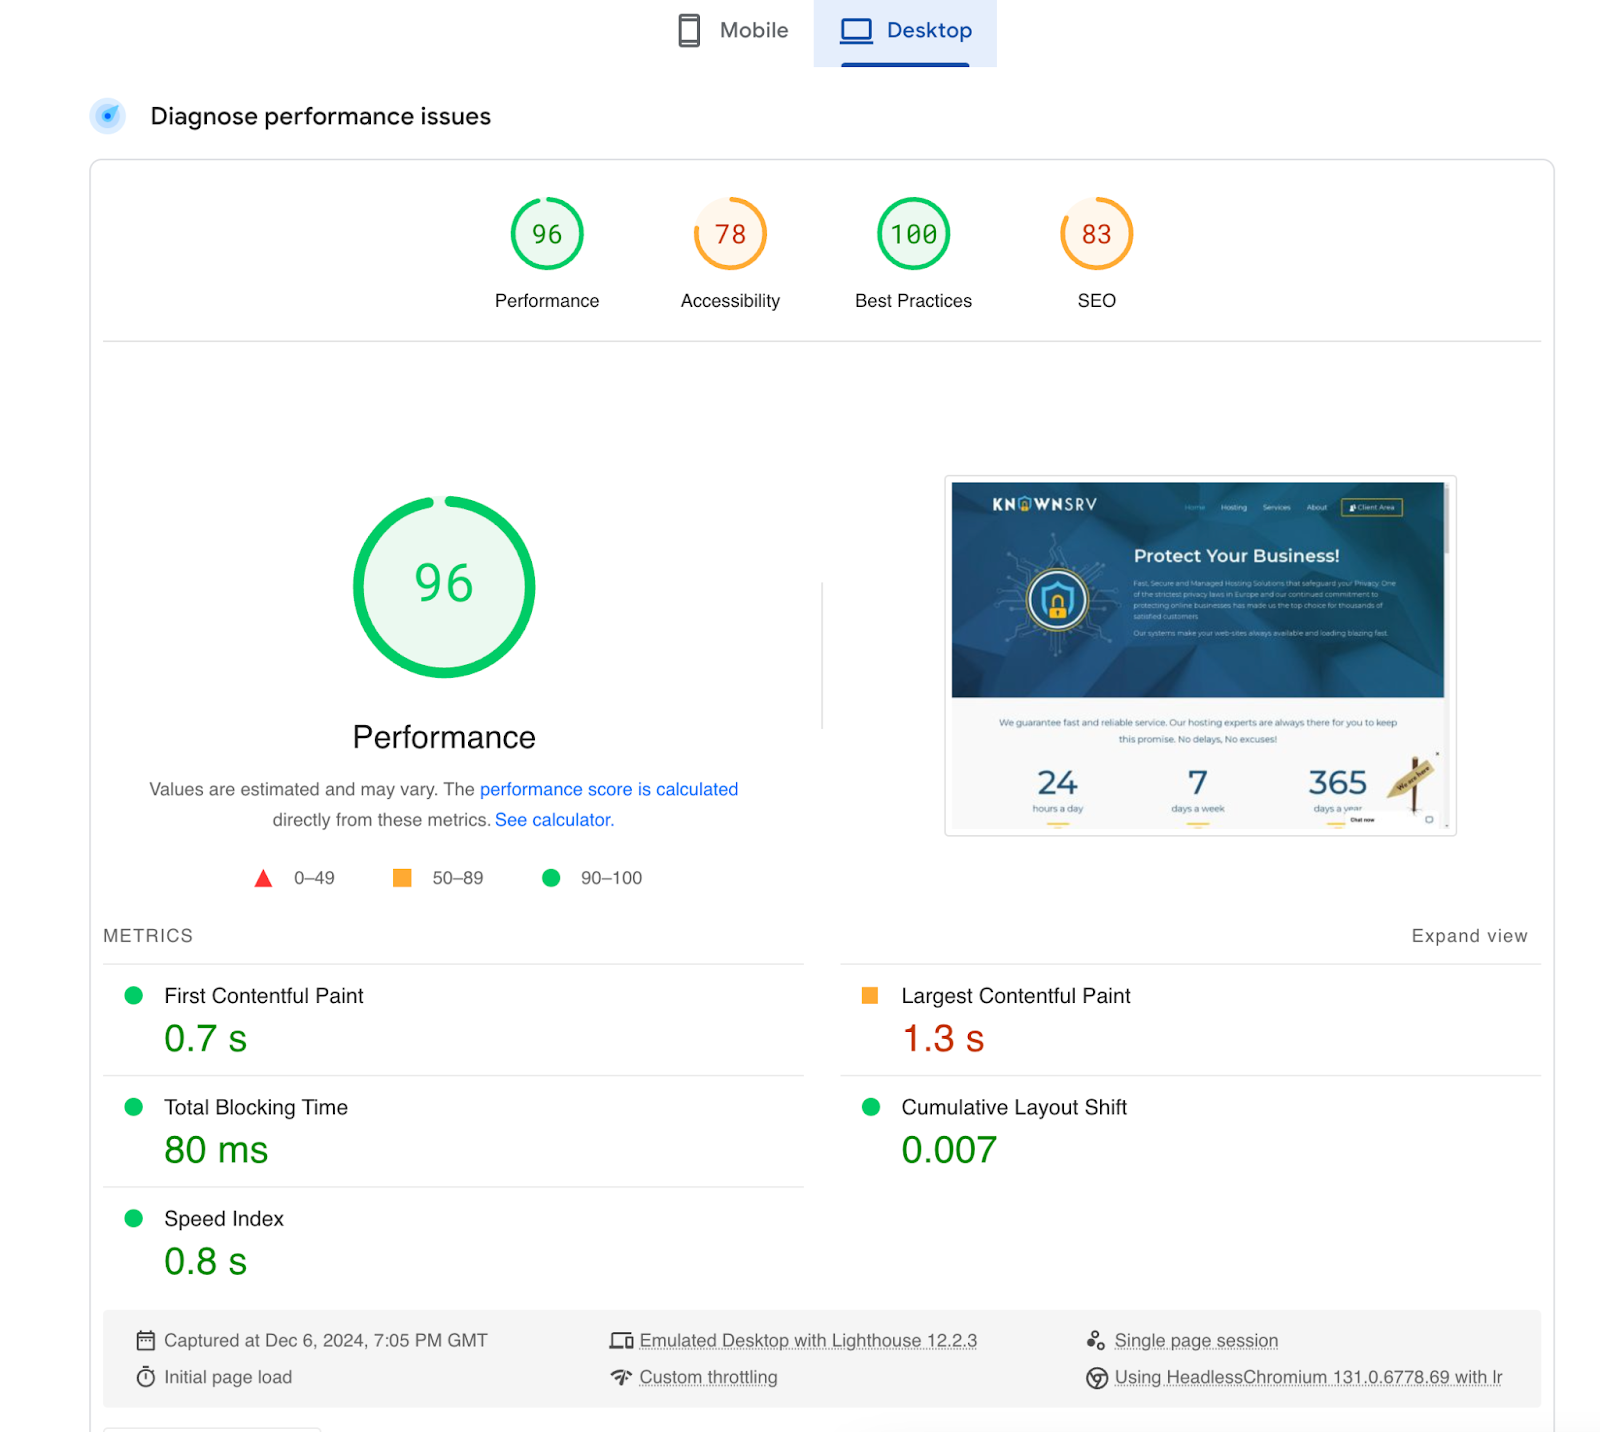
Task: Open the small 96 Performance gauge
Action: point(547,234)
